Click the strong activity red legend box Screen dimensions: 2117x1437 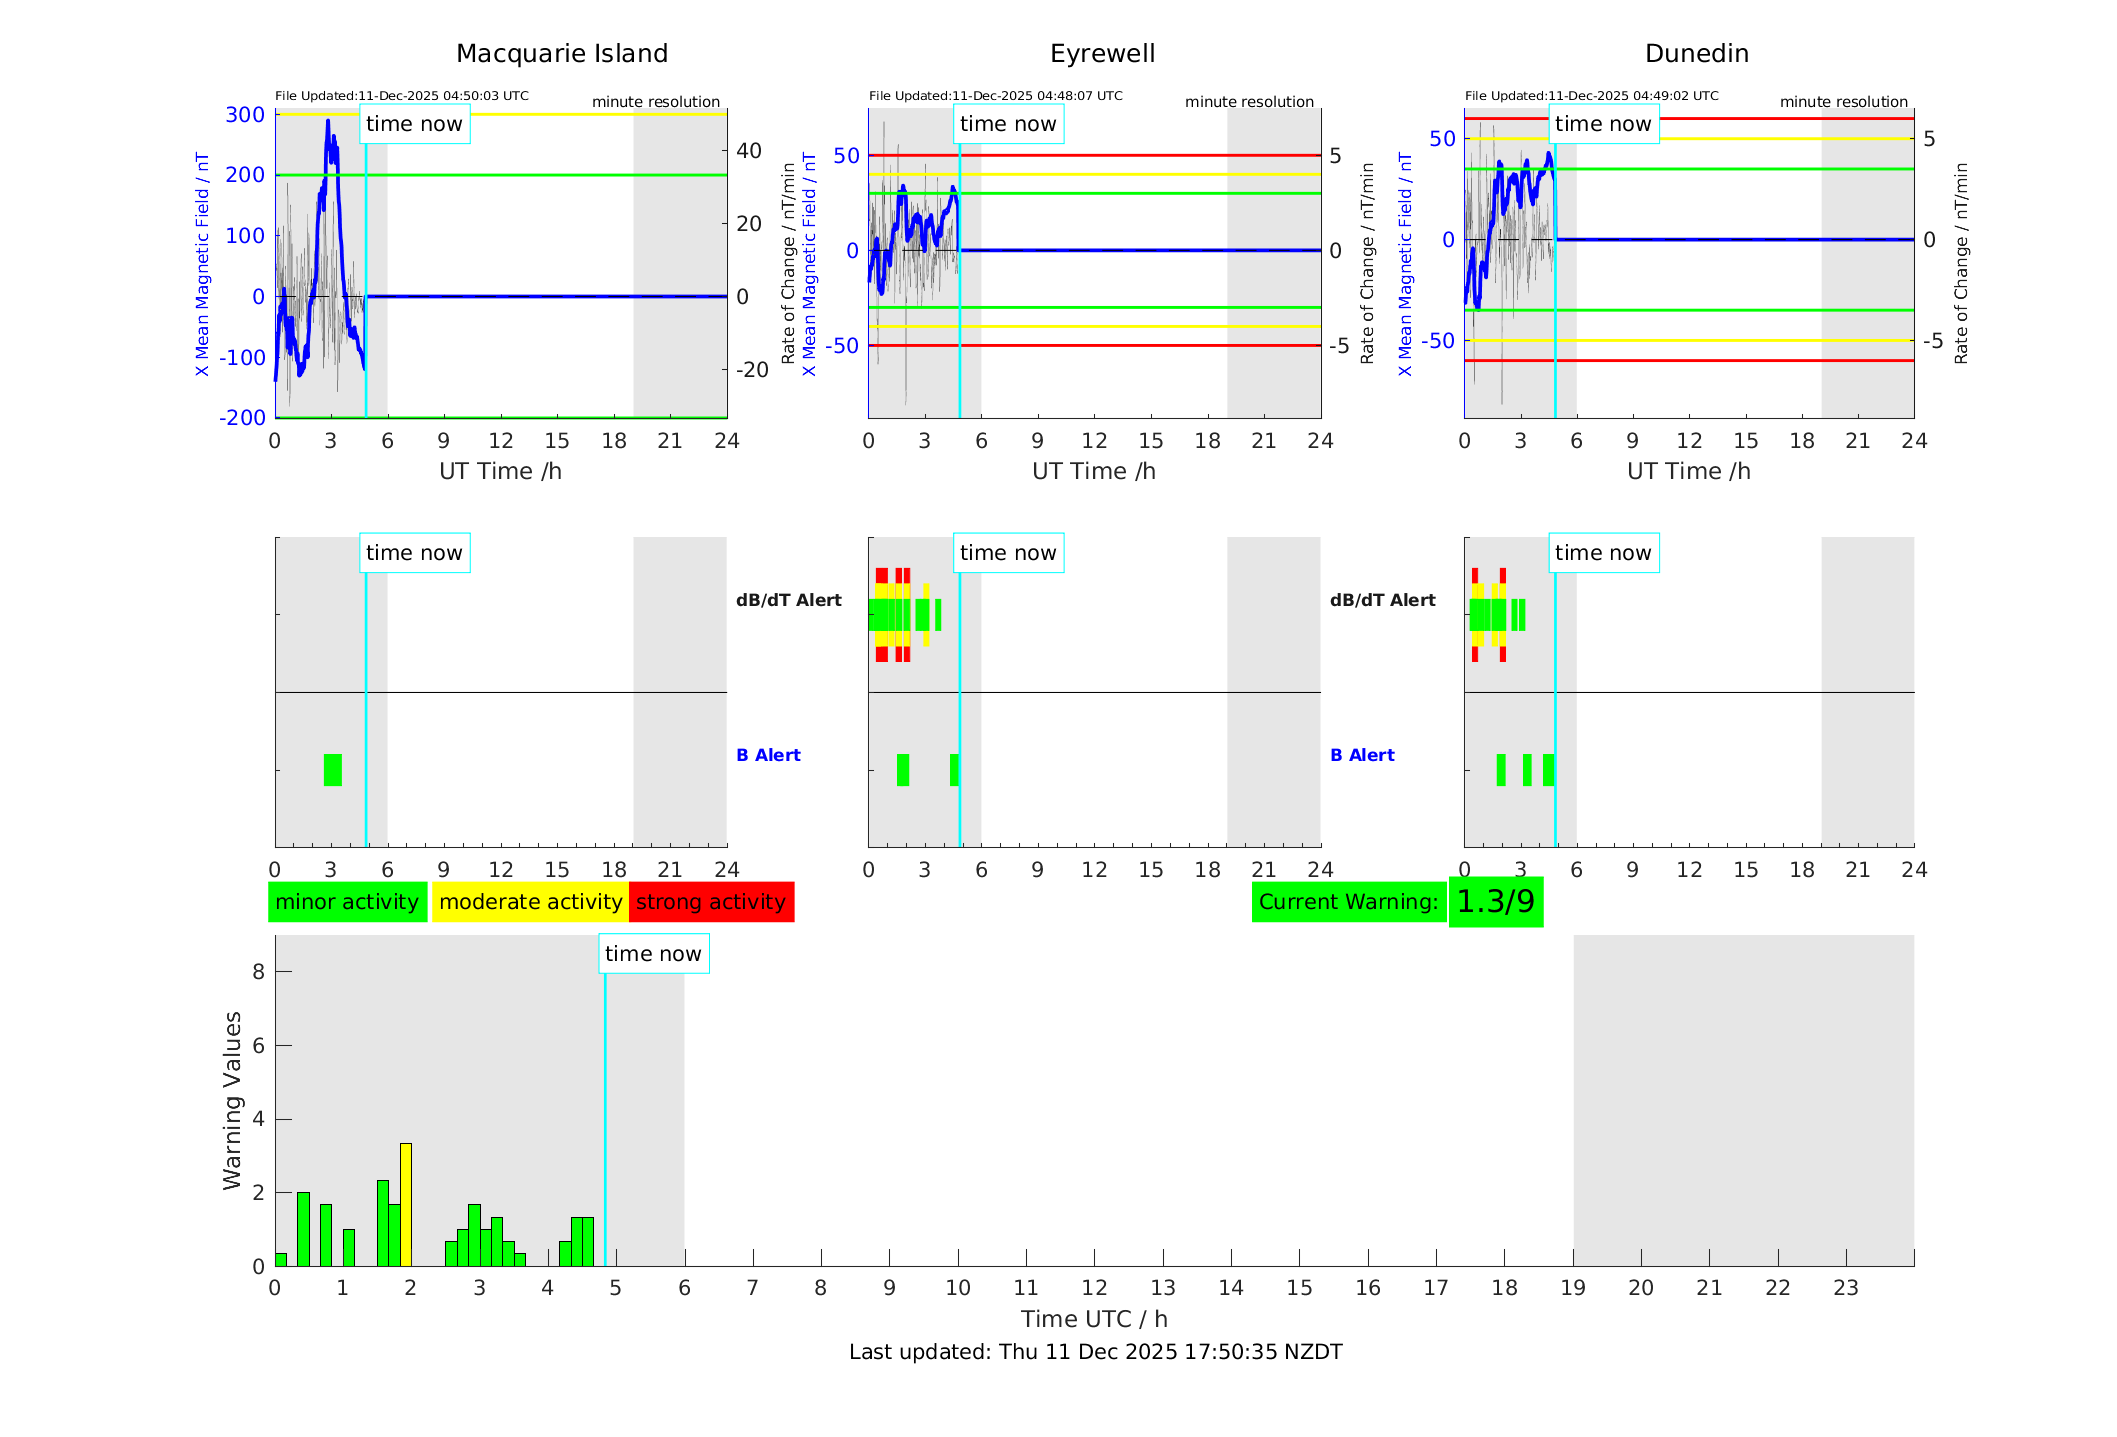tap(711, 902)
